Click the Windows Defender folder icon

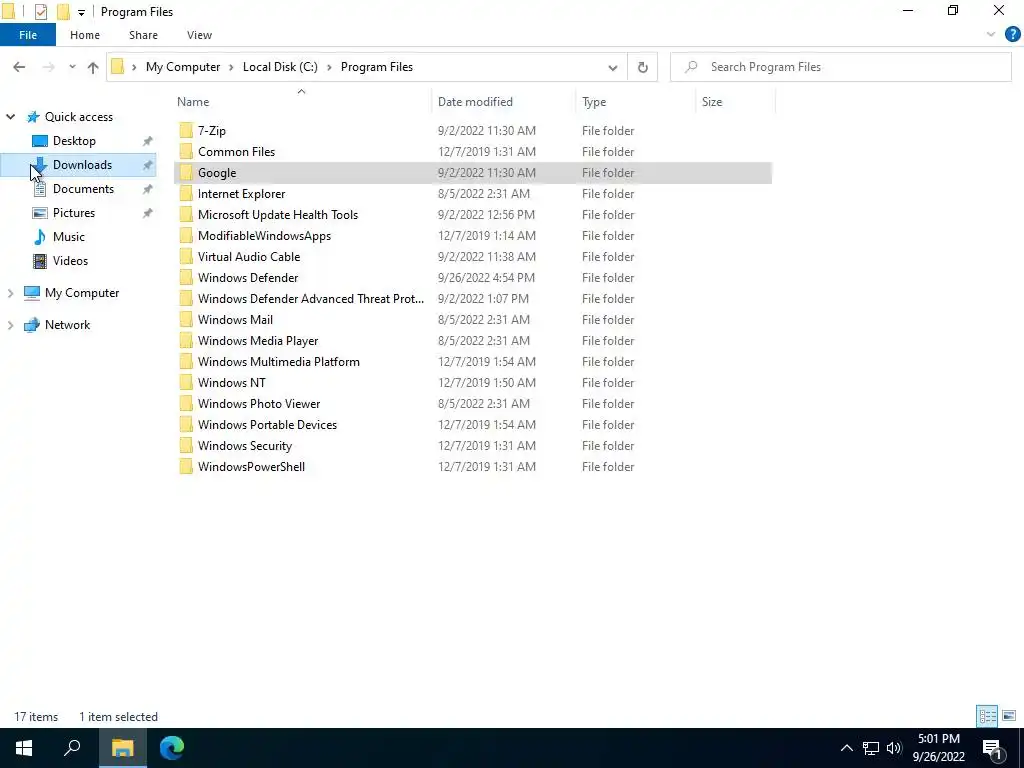[x=186, y=278]
